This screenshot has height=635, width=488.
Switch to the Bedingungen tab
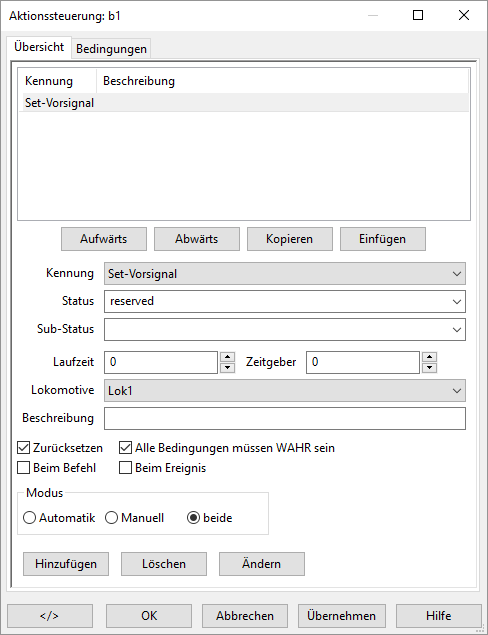pos(111,49)
